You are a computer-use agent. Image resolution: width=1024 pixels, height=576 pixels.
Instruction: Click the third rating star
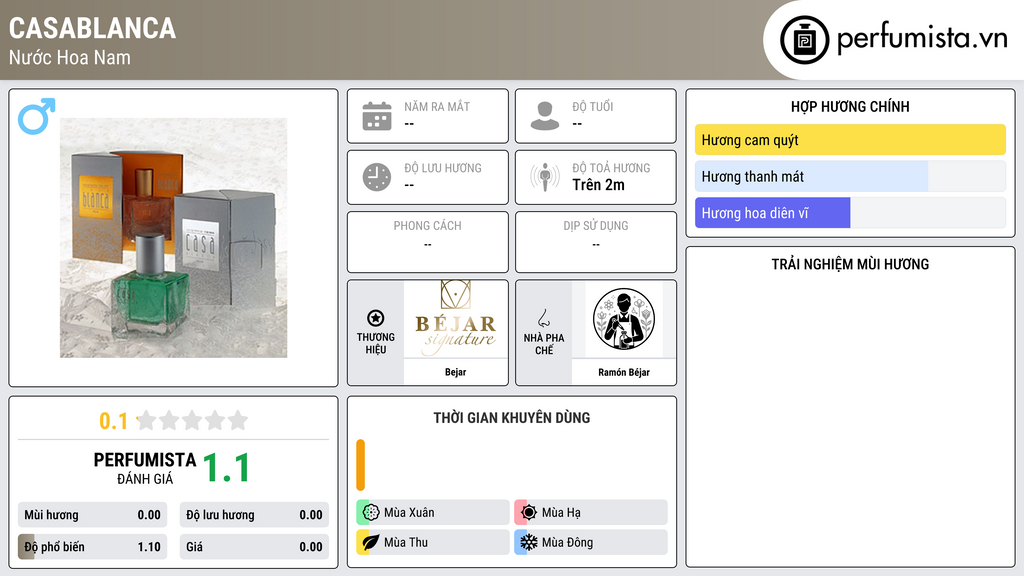[192, 420]
